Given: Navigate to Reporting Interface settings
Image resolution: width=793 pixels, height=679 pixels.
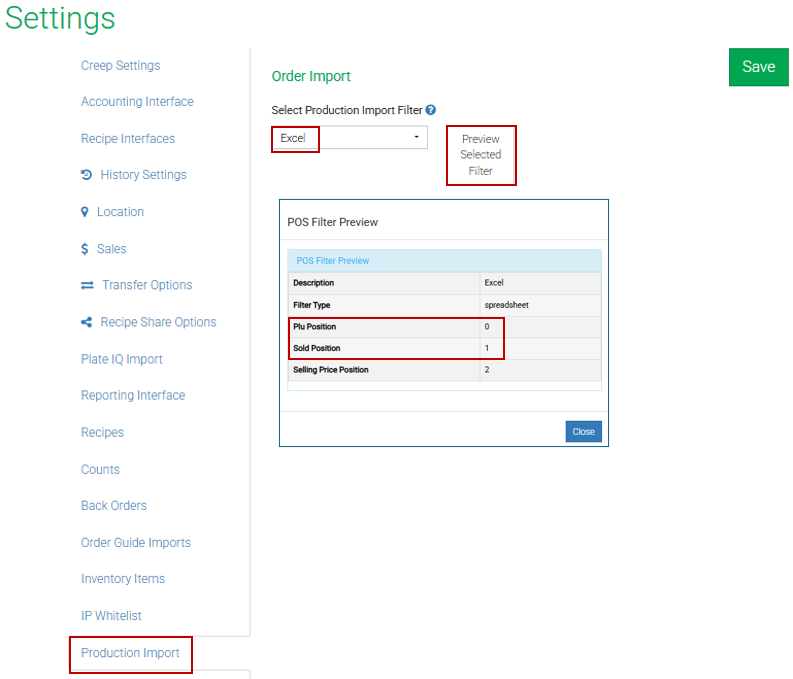Looking at the screenshot, I should (133, 396).
